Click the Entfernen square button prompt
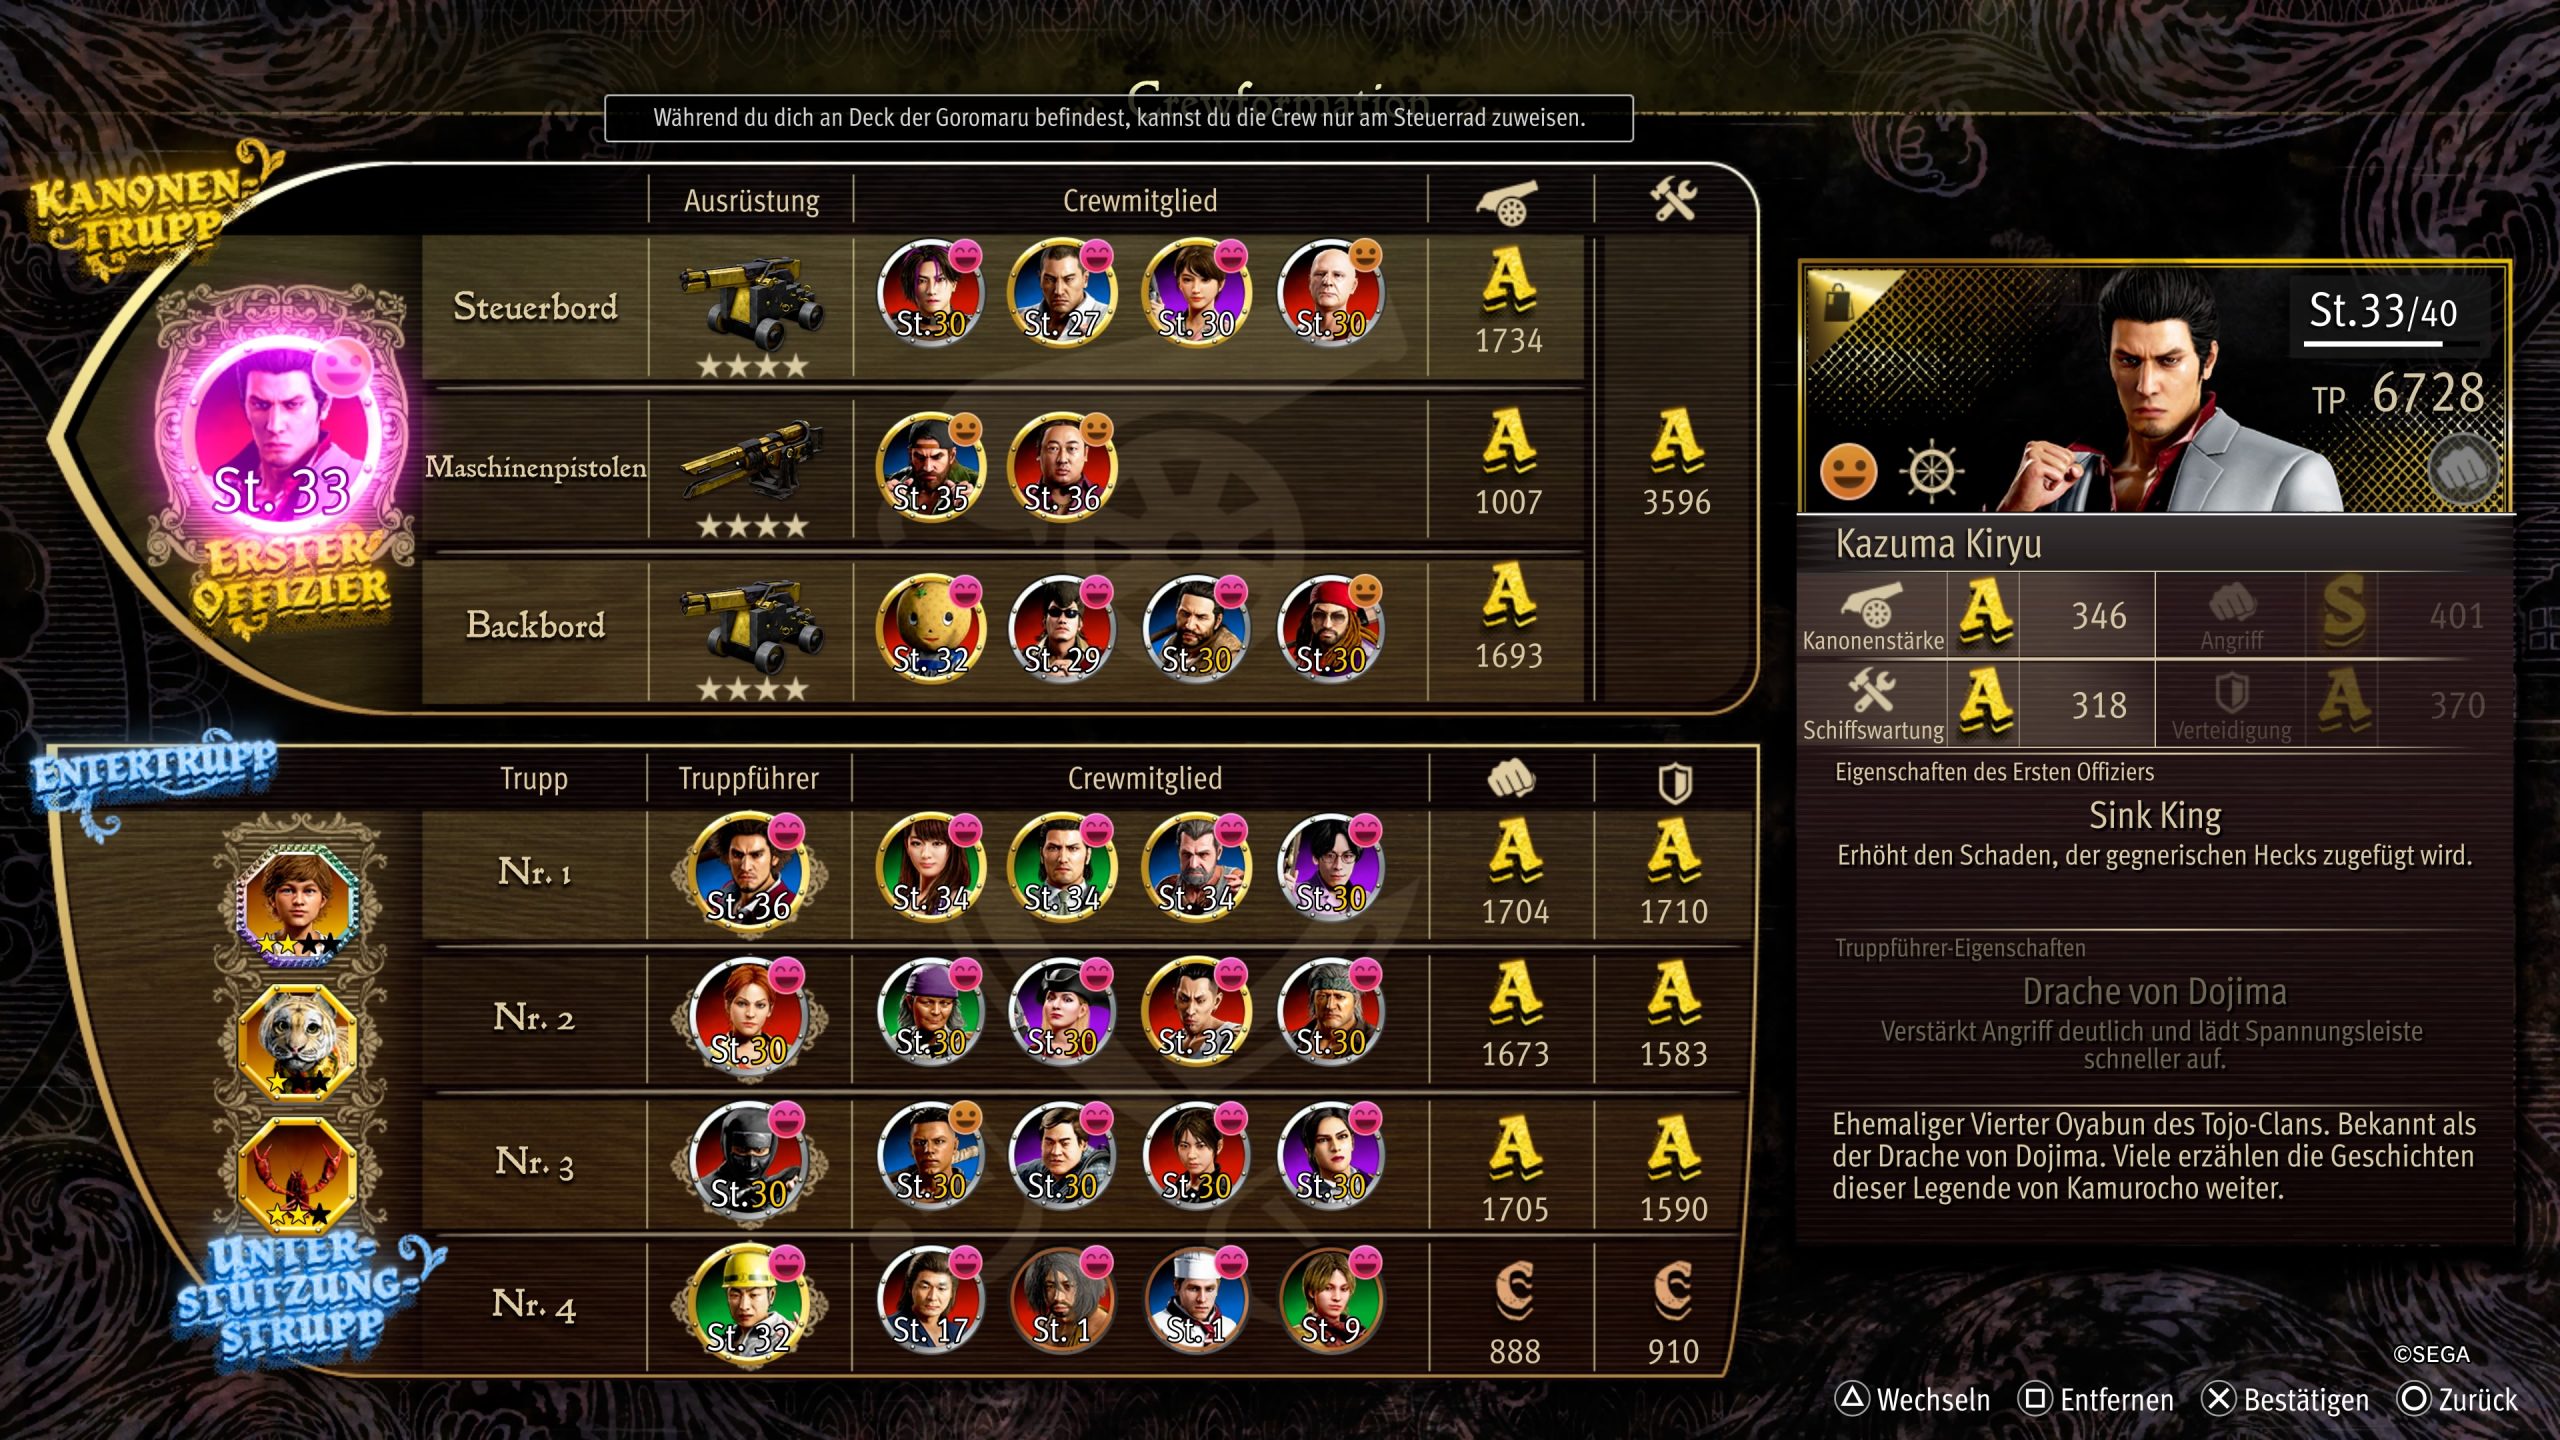This screenshot has height=1440, width=2560. 2096,1399
